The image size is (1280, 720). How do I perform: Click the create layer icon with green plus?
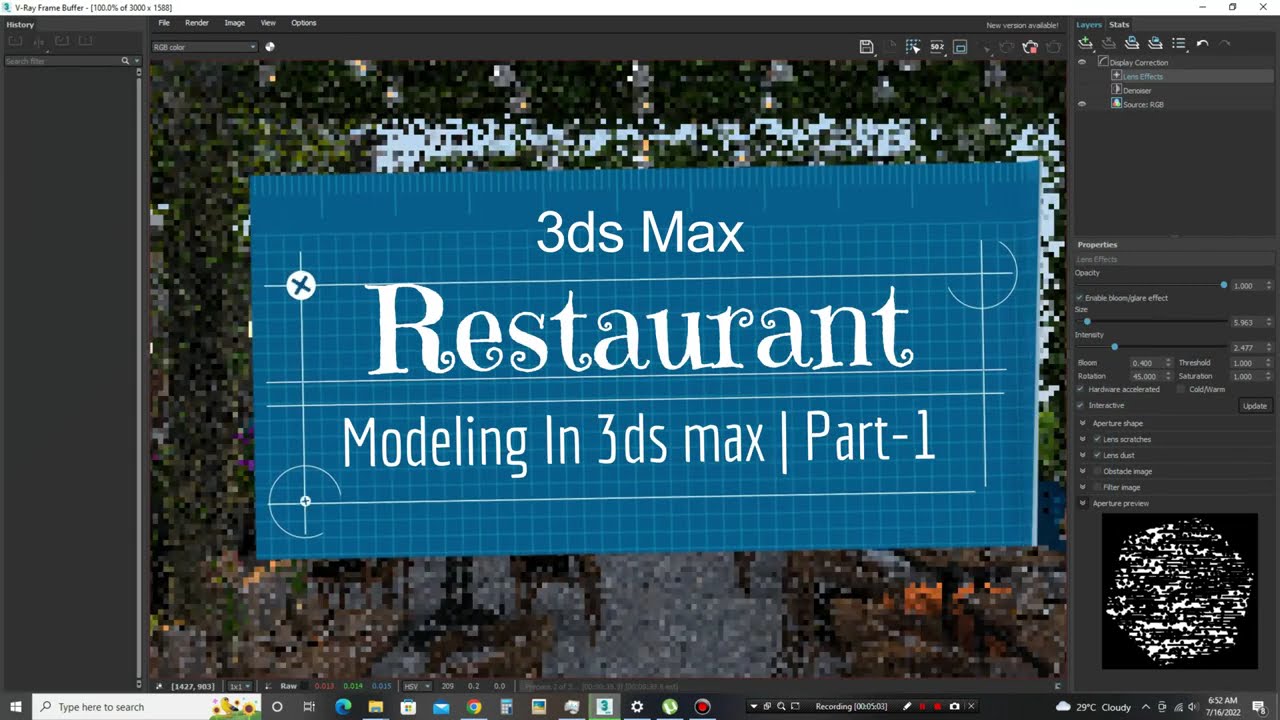[x=1086, y=43]
